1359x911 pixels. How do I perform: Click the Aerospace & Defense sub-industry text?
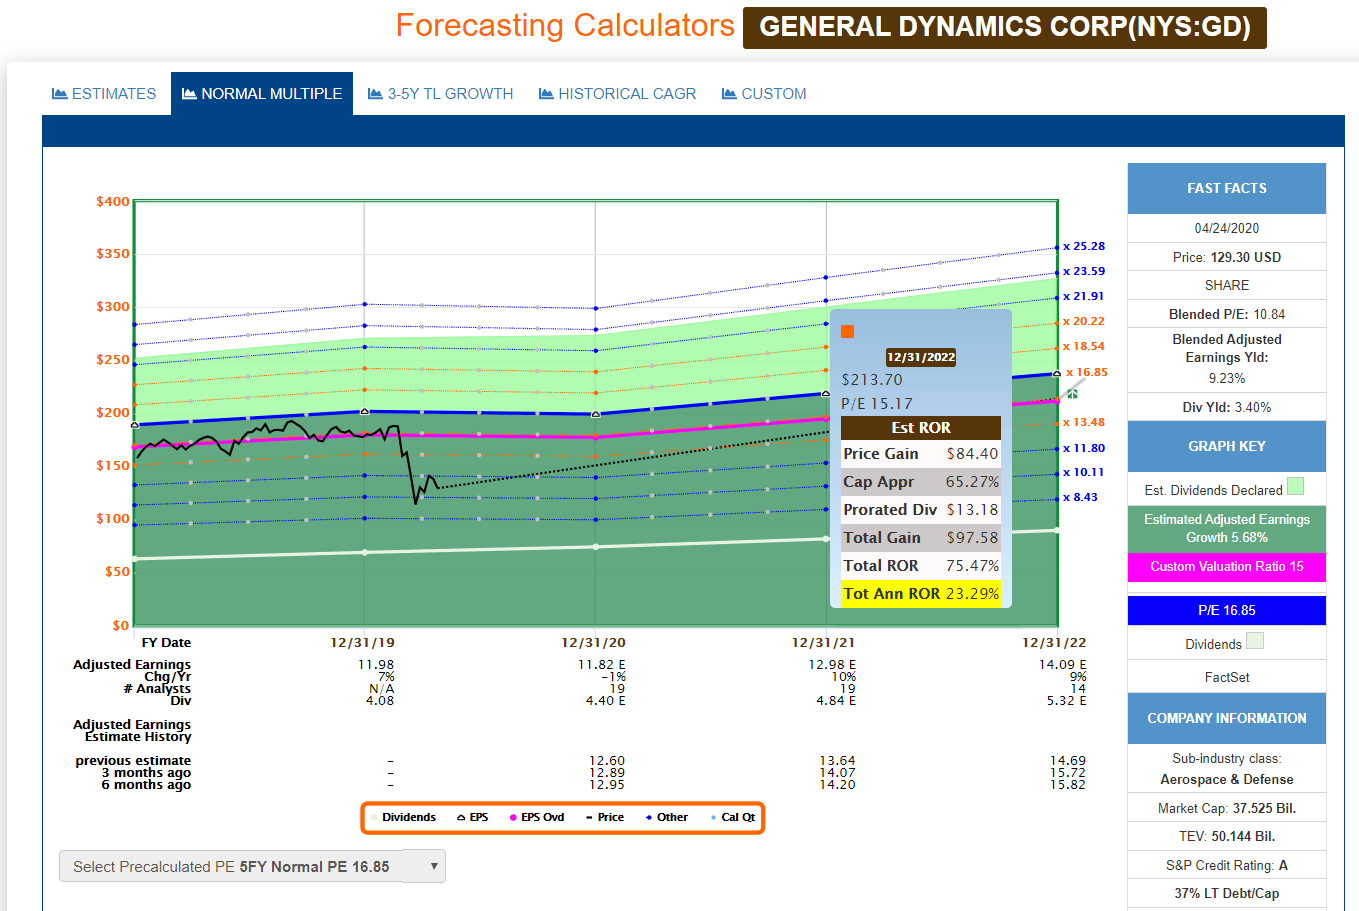click(1227, 779)
